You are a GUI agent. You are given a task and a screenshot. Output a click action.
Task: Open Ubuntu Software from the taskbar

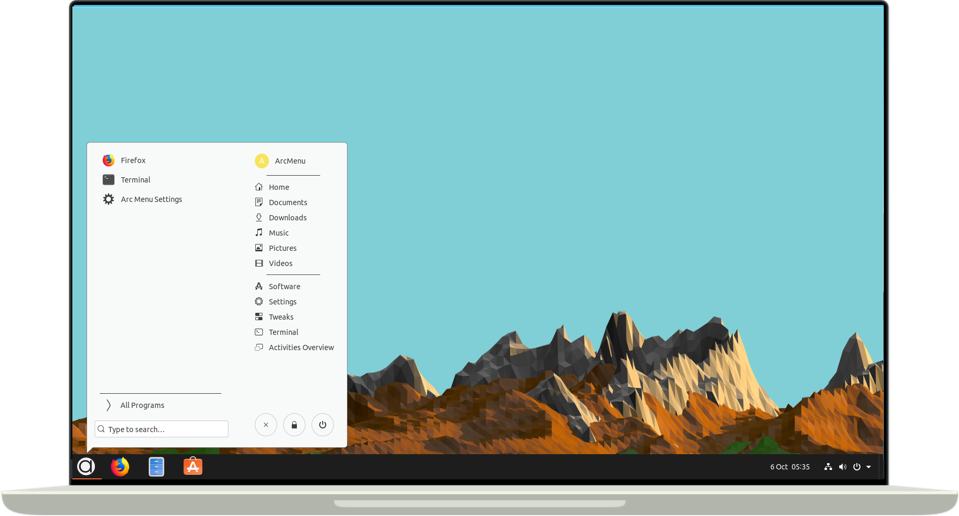click(x=193, y=466)
